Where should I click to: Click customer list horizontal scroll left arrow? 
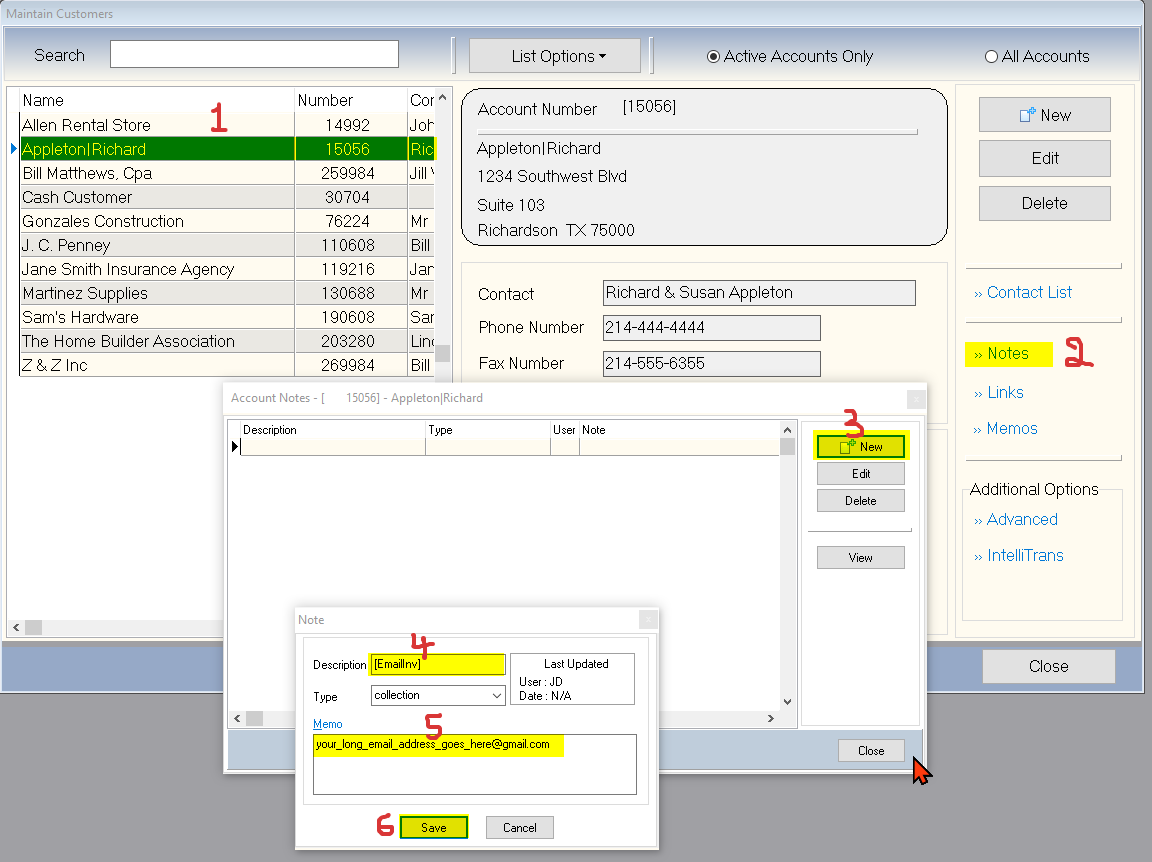16,628
